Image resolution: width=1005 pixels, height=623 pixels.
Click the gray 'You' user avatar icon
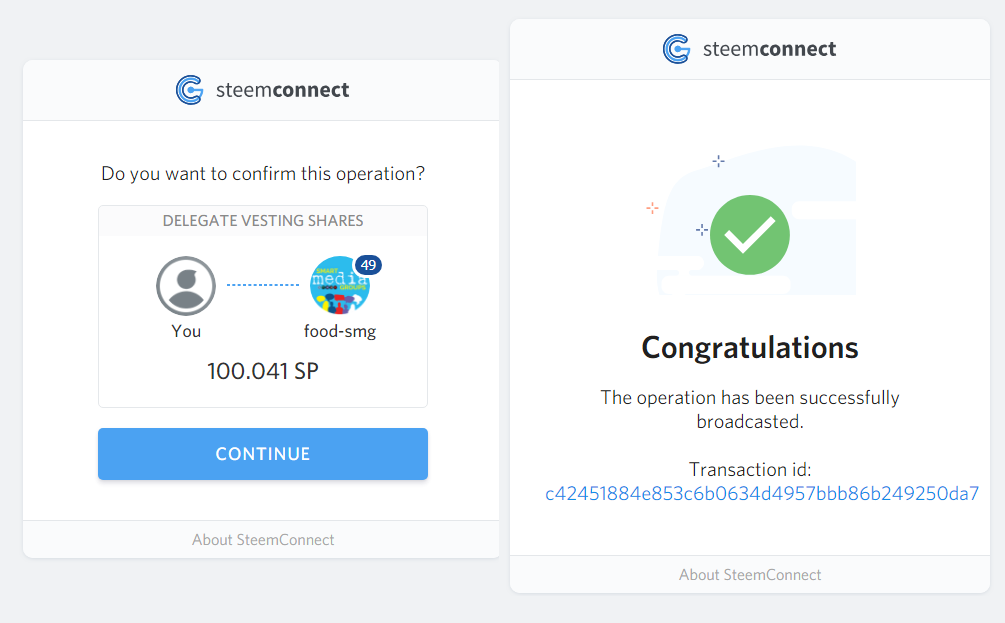click(x=186, y=286)
